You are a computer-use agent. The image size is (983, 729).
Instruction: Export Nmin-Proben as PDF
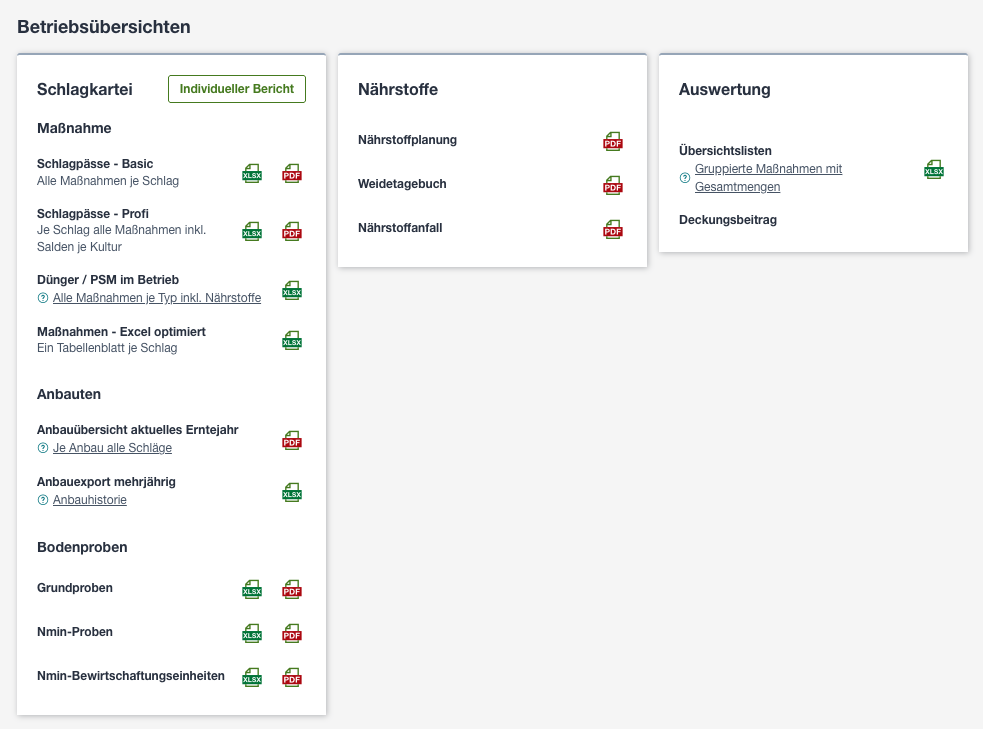292,633
